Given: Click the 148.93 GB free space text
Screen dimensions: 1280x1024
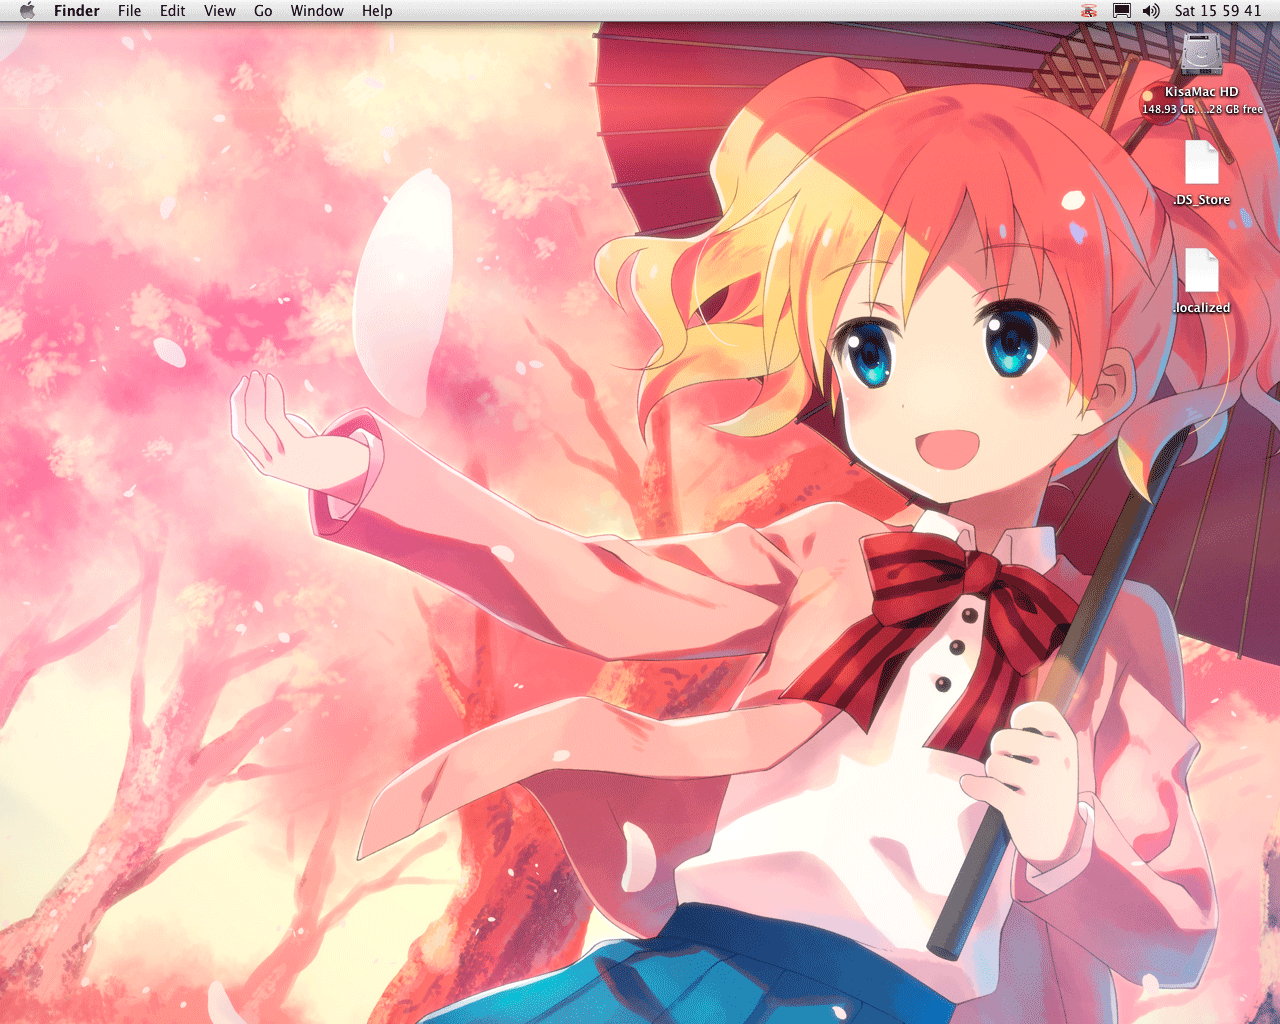Looking at the screenshot, I should 1202,109.
